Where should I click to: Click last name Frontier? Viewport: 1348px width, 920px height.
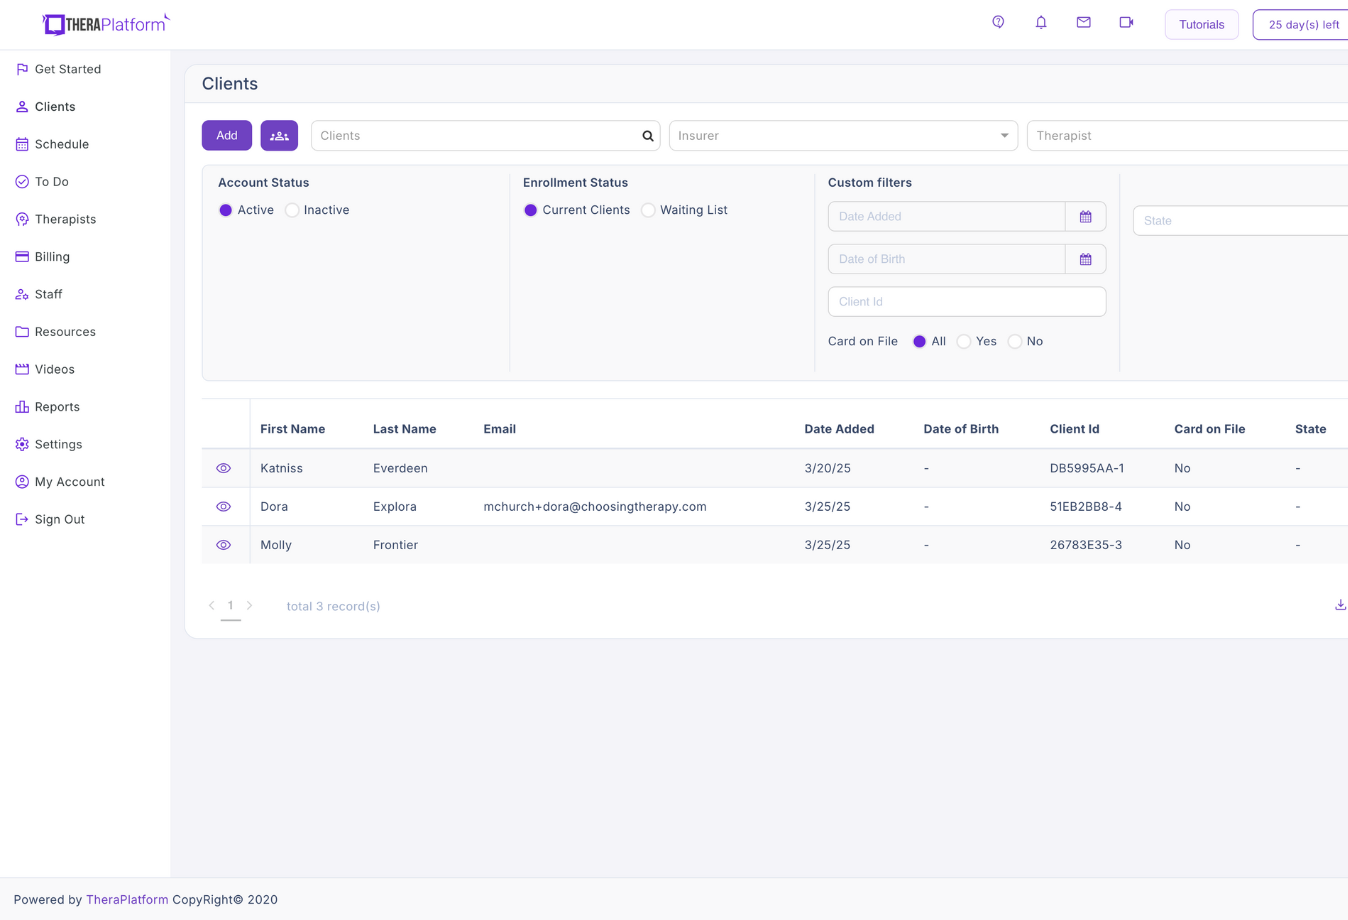[x=395, y=545]
